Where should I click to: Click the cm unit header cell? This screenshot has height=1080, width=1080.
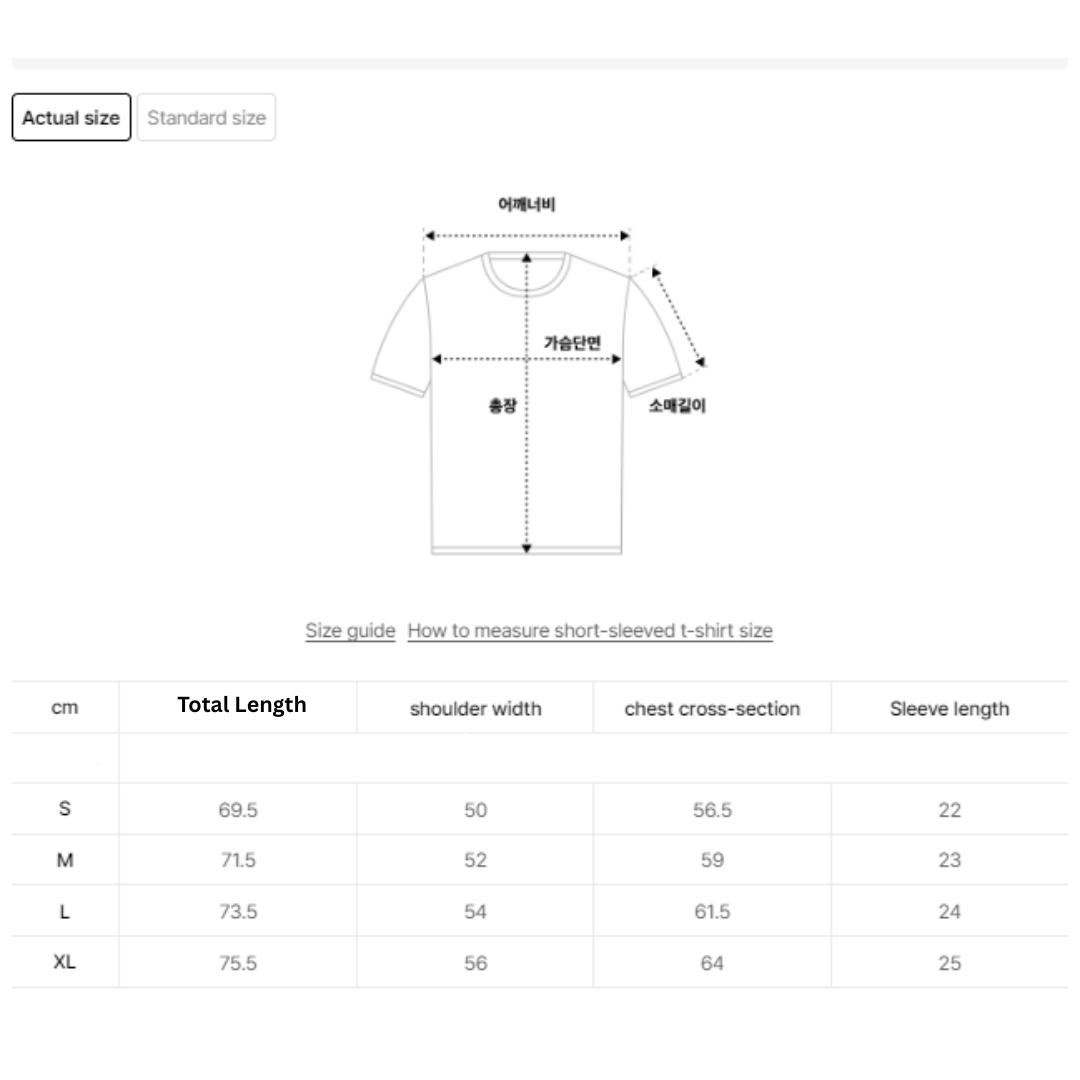[x=65, y=708]
